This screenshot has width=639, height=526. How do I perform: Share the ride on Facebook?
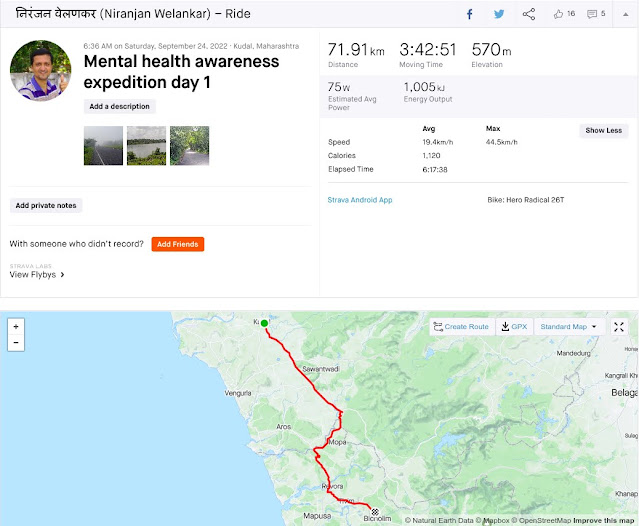pos(469,15)
